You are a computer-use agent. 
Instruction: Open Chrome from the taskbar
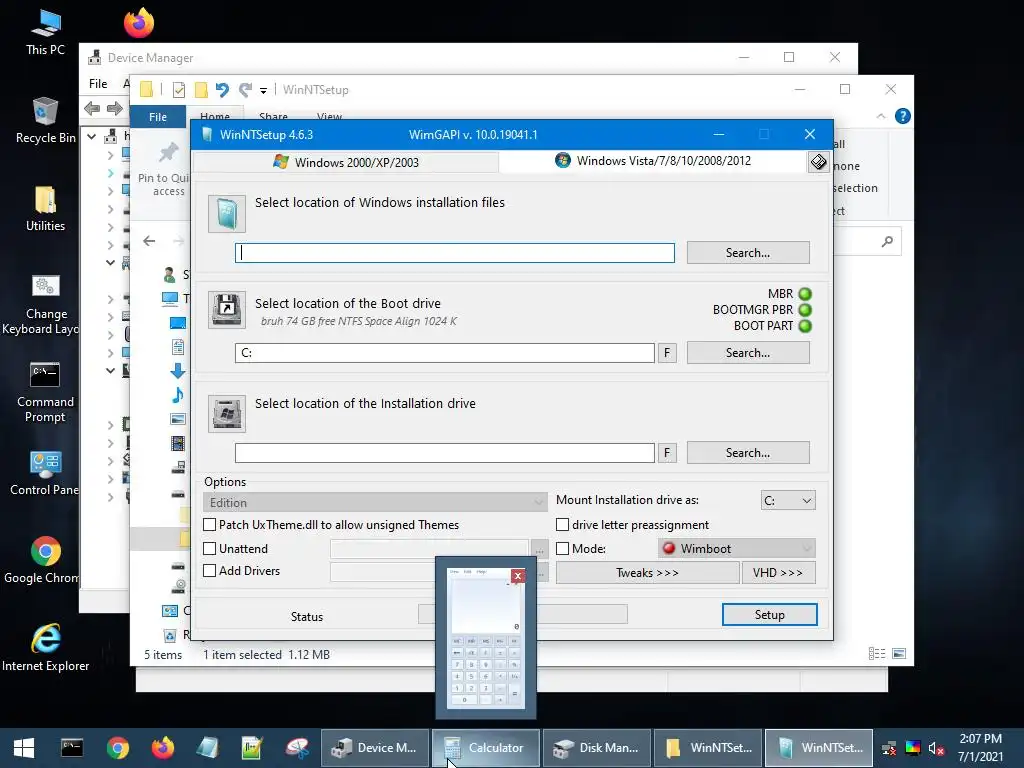(118, 748)
